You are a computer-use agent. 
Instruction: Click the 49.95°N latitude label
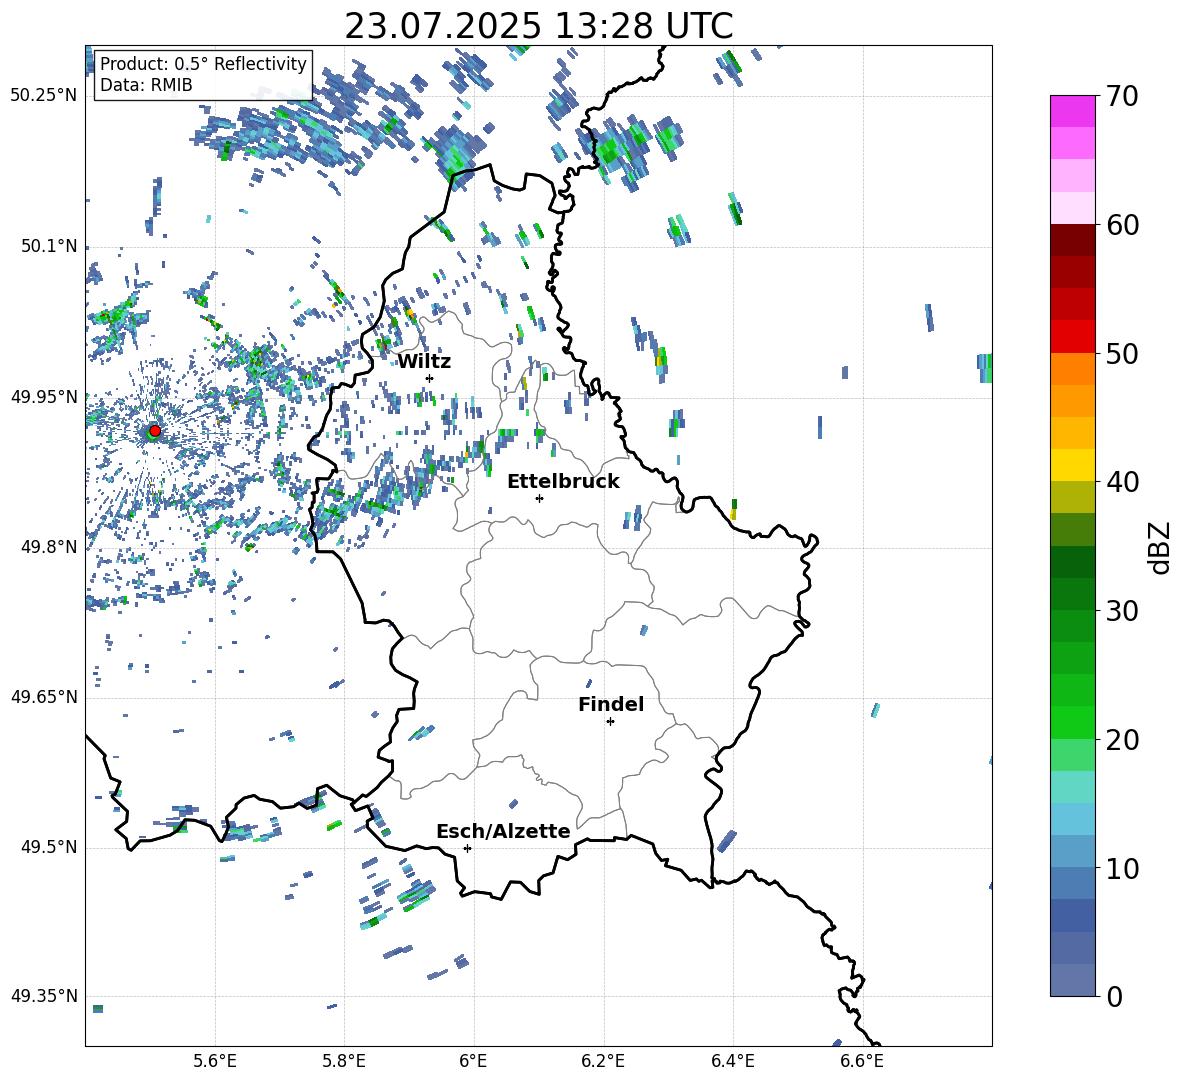click(x=44, y=396)
